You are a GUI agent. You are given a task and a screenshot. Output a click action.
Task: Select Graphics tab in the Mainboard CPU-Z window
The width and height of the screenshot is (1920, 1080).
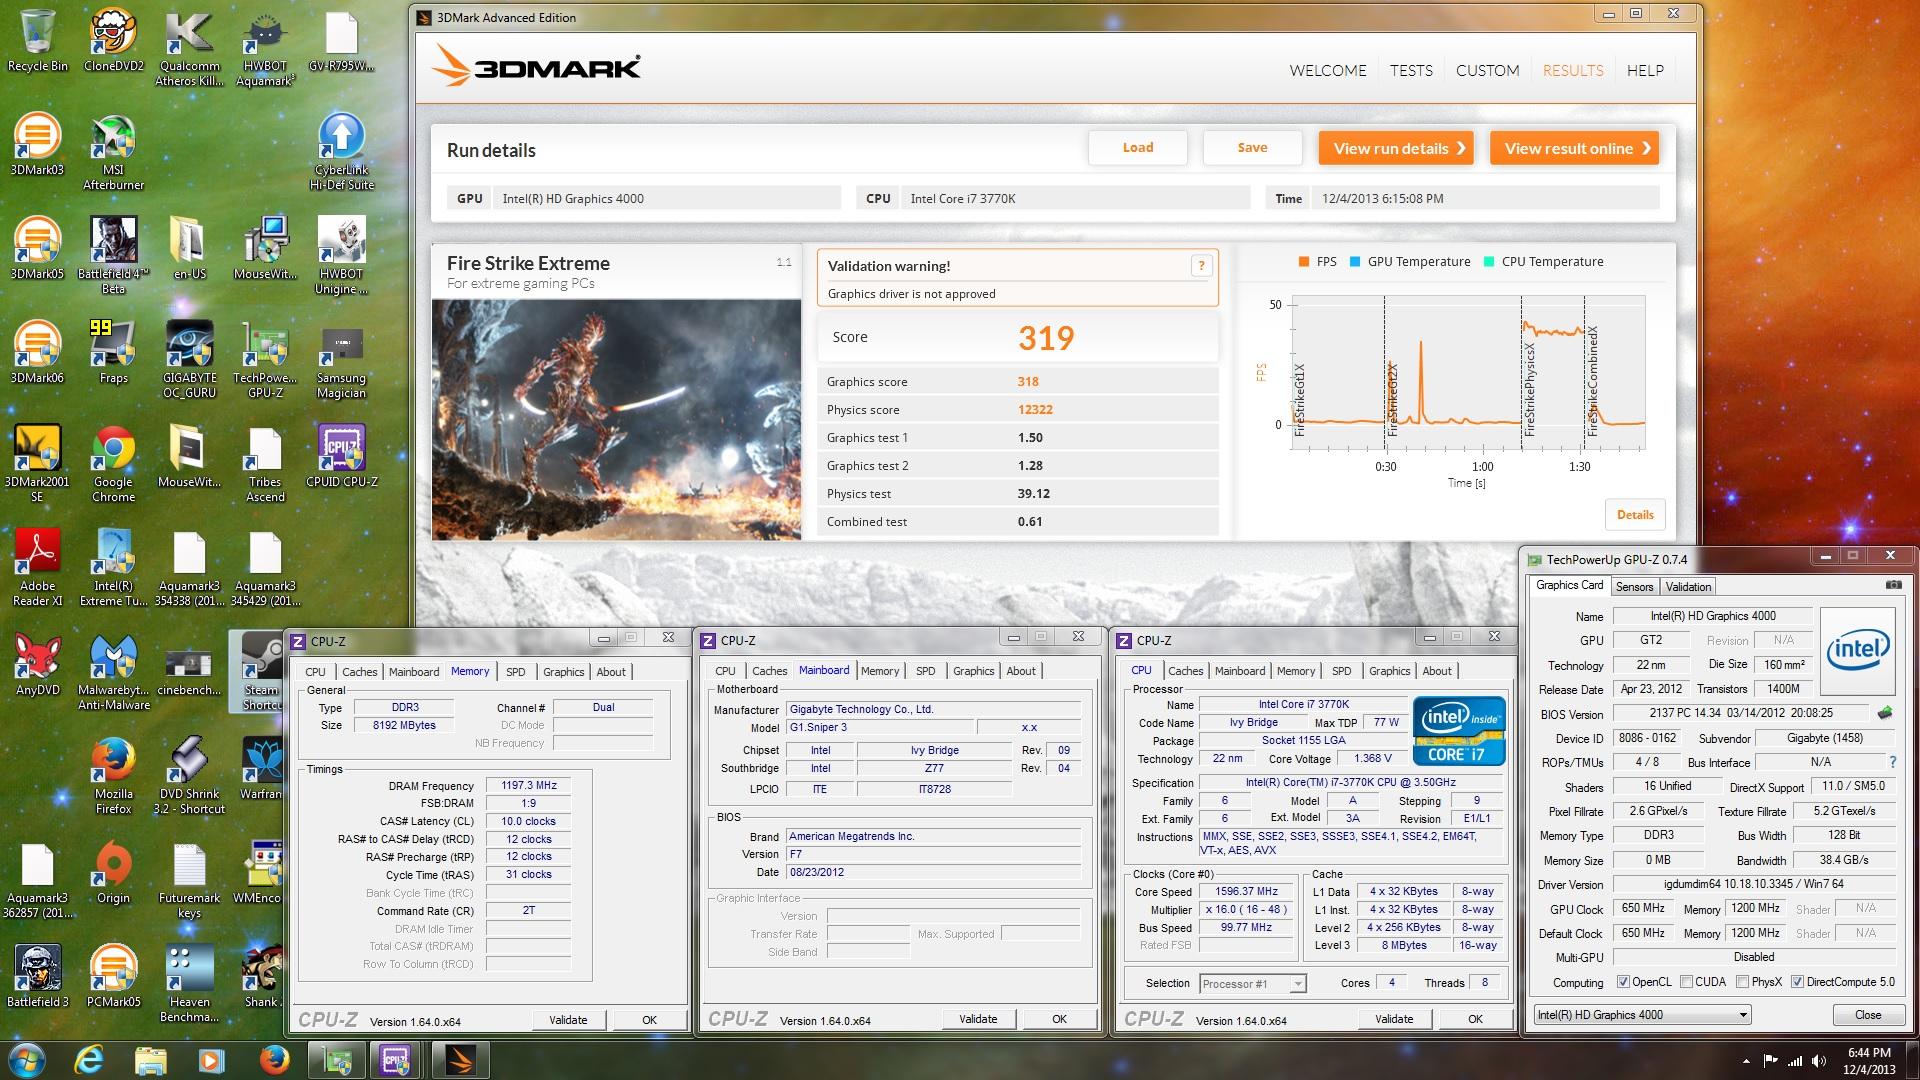pyautogui.click(x=973, y=671)
